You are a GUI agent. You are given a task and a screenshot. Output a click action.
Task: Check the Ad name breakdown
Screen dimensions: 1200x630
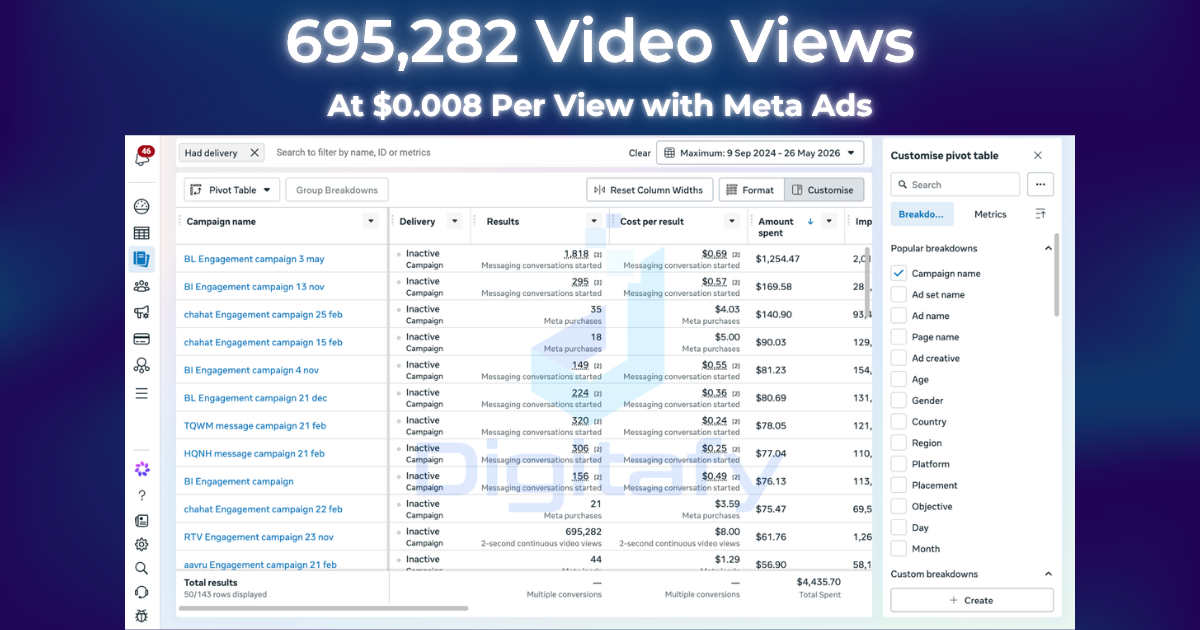point(898,316)
